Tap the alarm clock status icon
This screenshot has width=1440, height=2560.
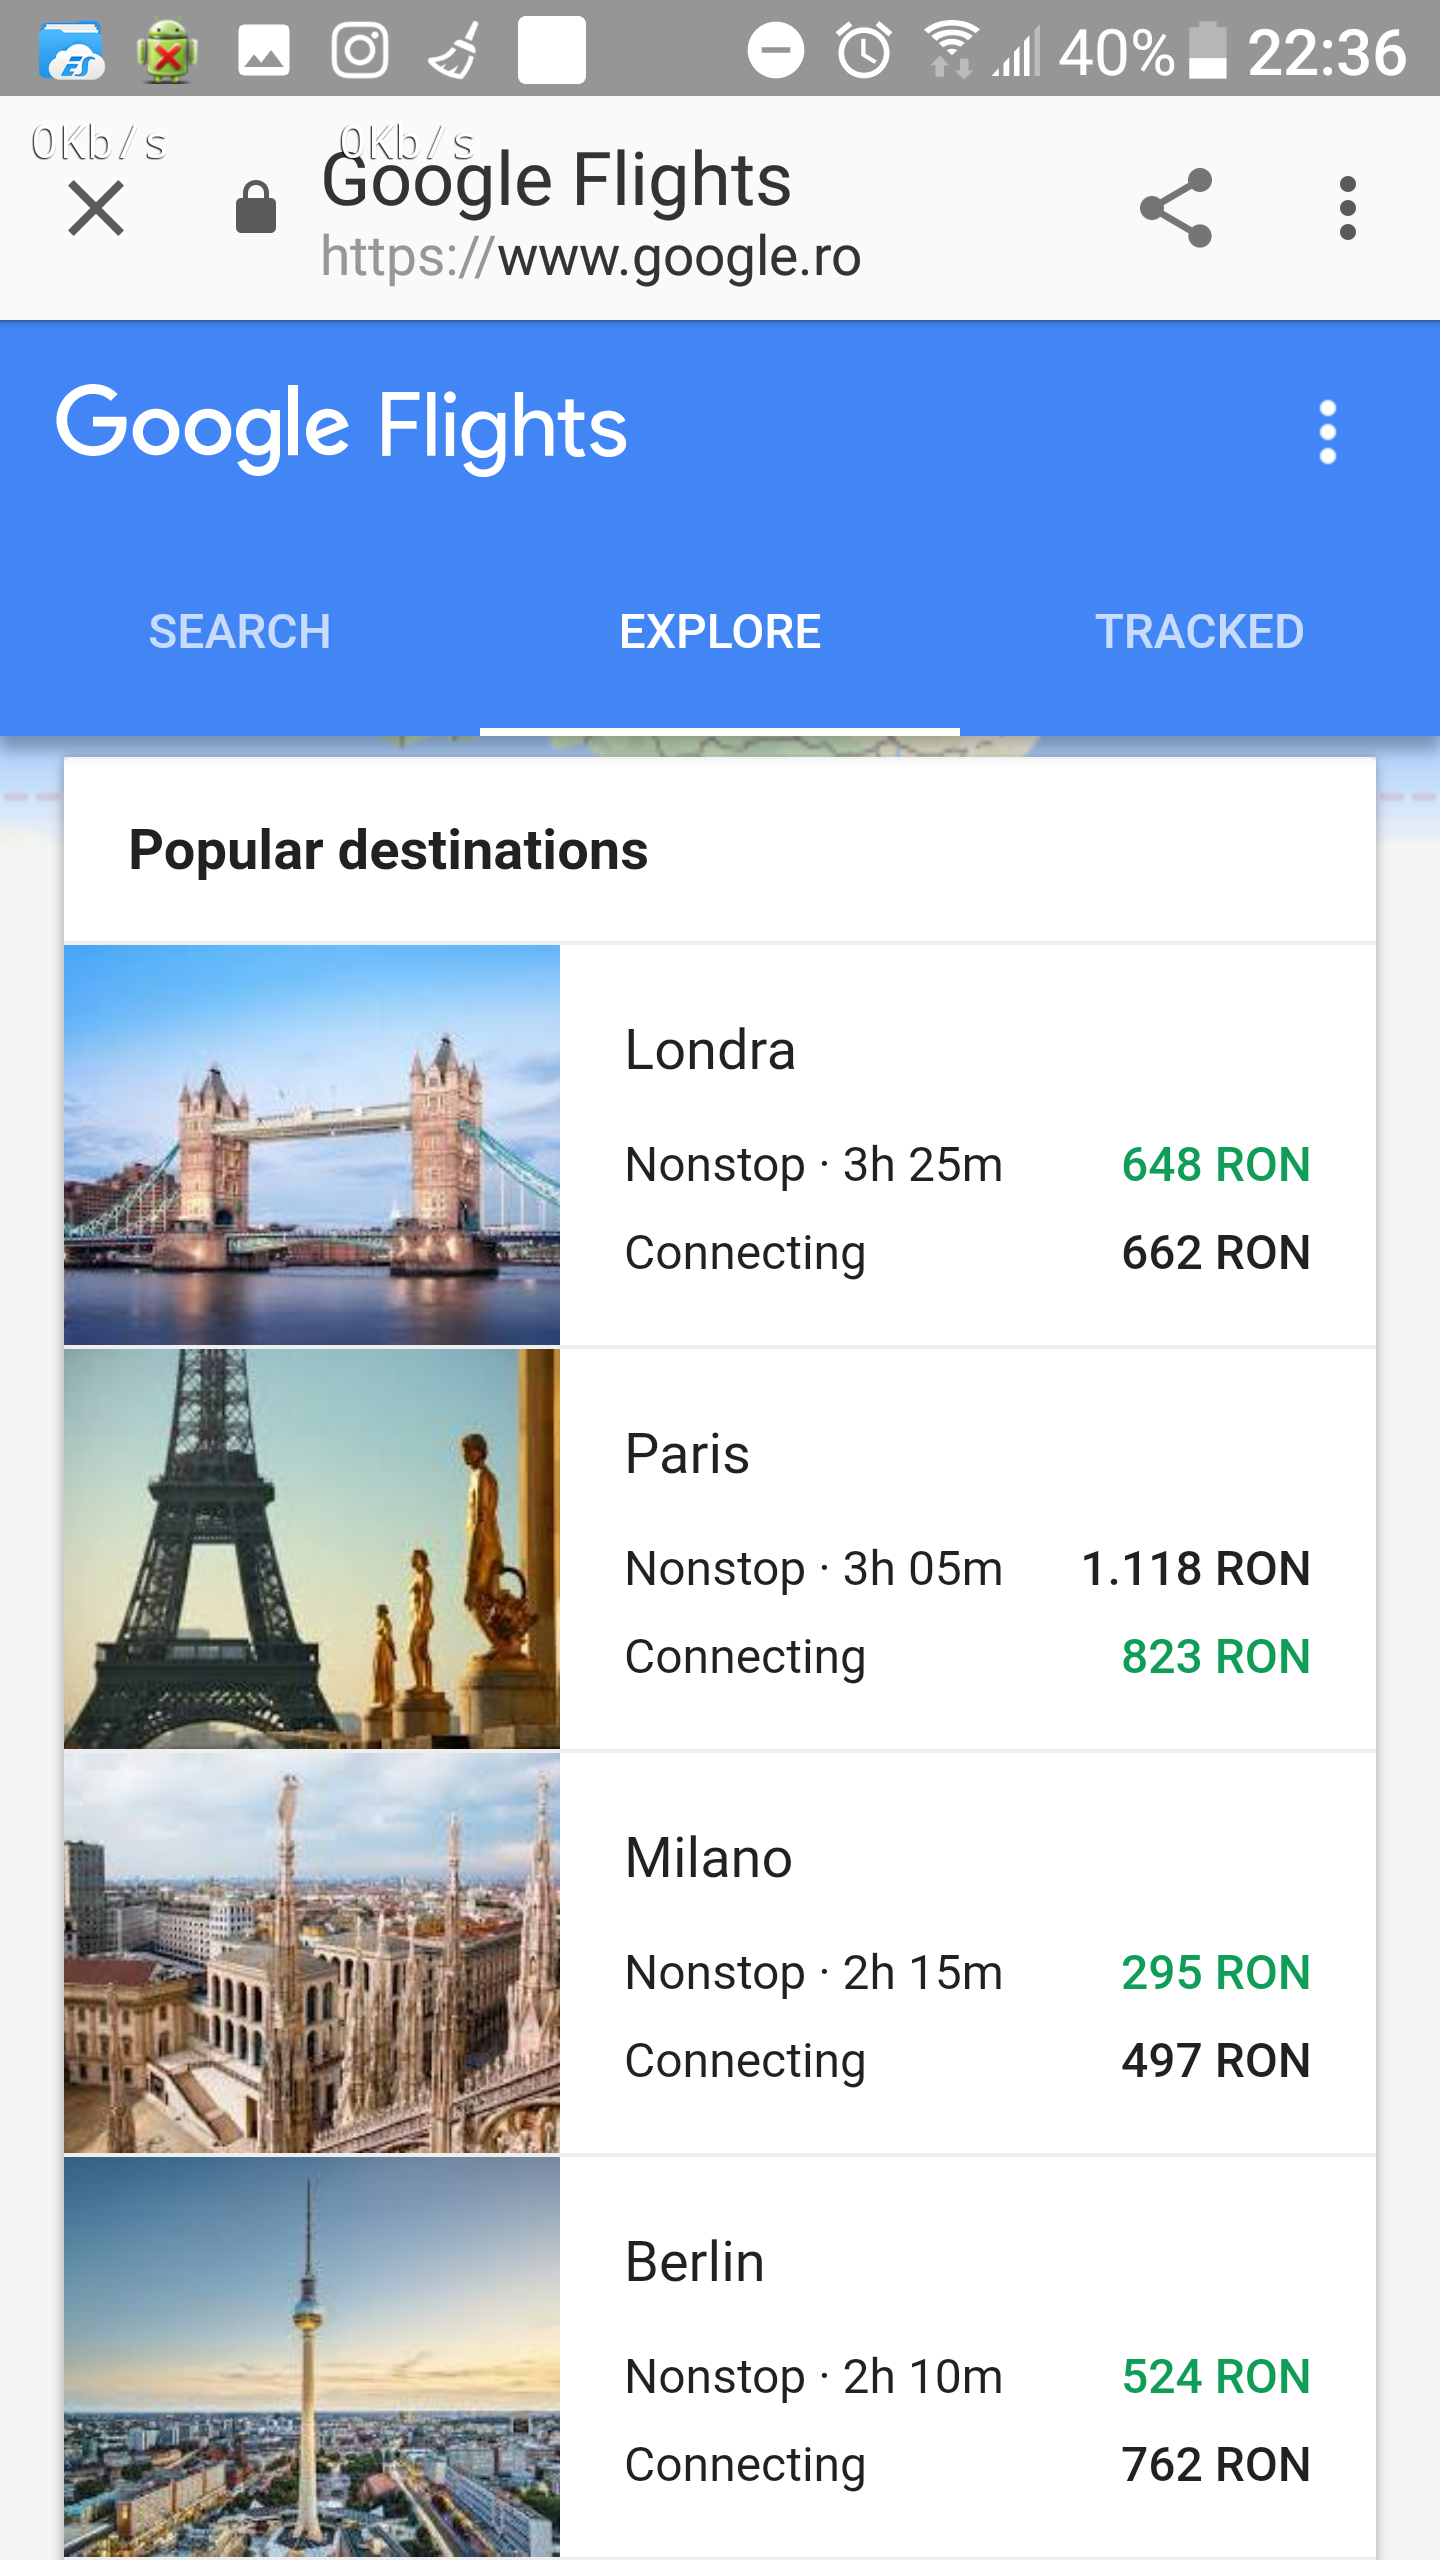click(864, 50)
